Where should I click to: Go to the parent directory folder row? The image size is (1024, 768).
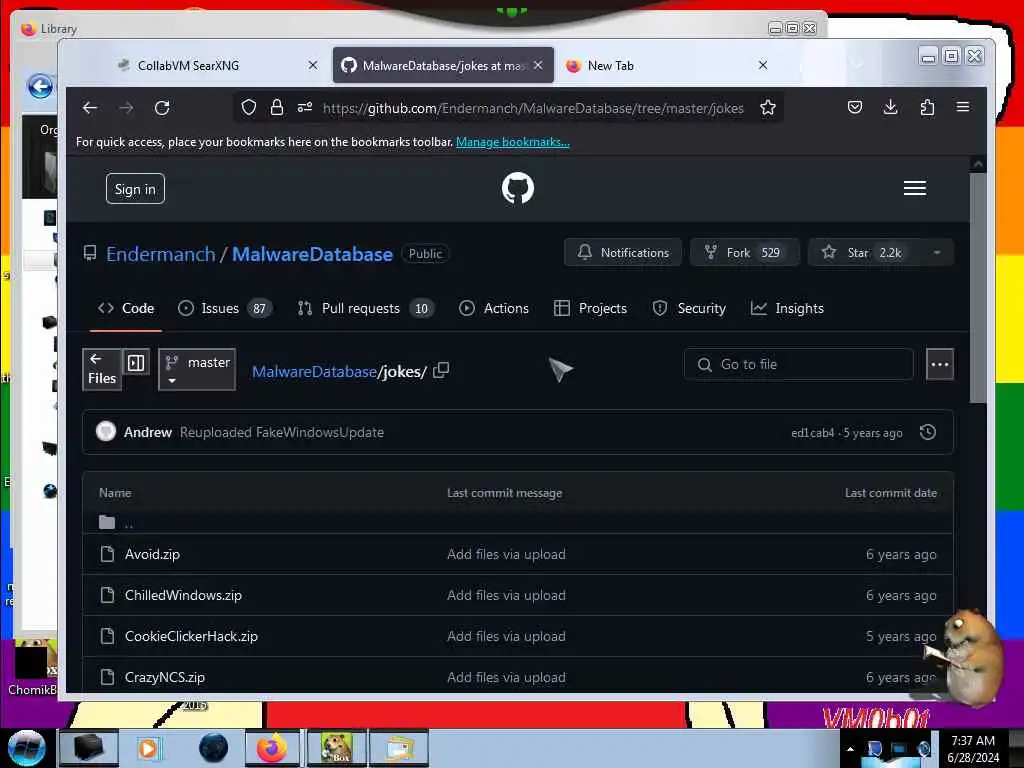coord(517,522)
